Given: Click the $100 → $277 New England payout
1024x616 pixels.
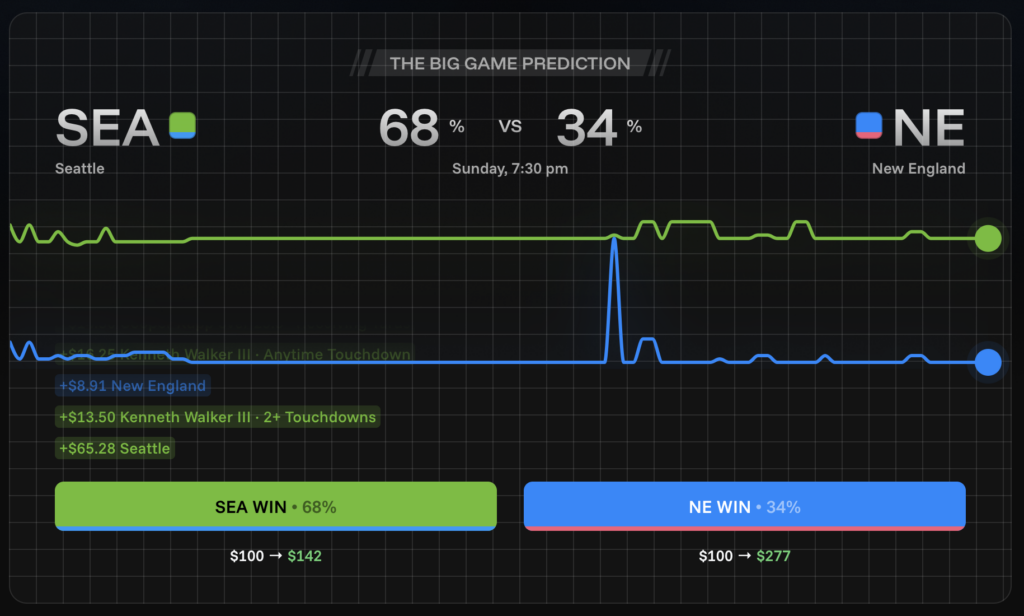Looking at the screenshot, I should click(x=744, y=556).
